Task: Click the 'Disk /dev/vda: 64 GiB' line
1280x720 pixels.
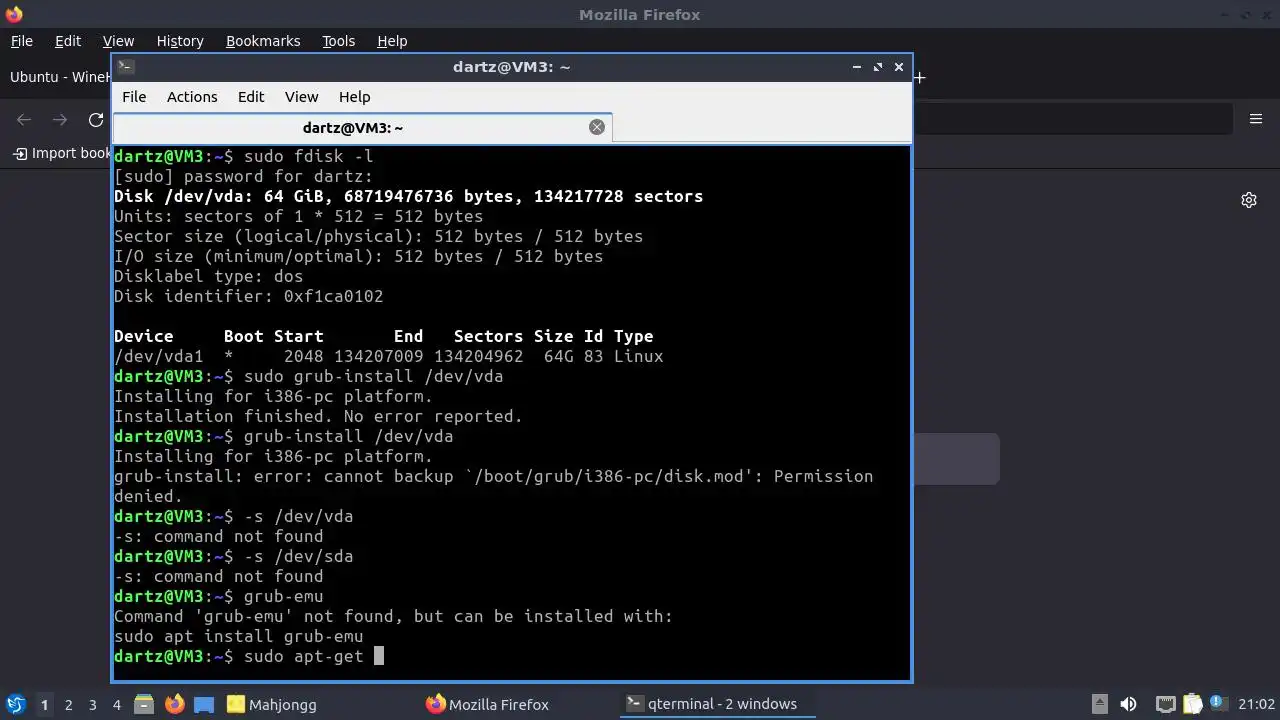Action: click(x=408, y=196)
